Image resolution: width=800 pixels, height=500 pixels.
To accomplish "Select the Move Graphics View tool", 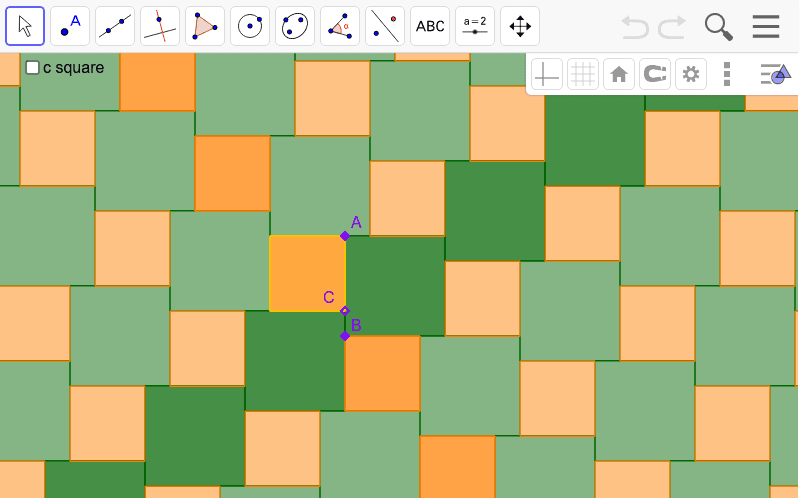I will pyautogui.click(x=520, y=26).
